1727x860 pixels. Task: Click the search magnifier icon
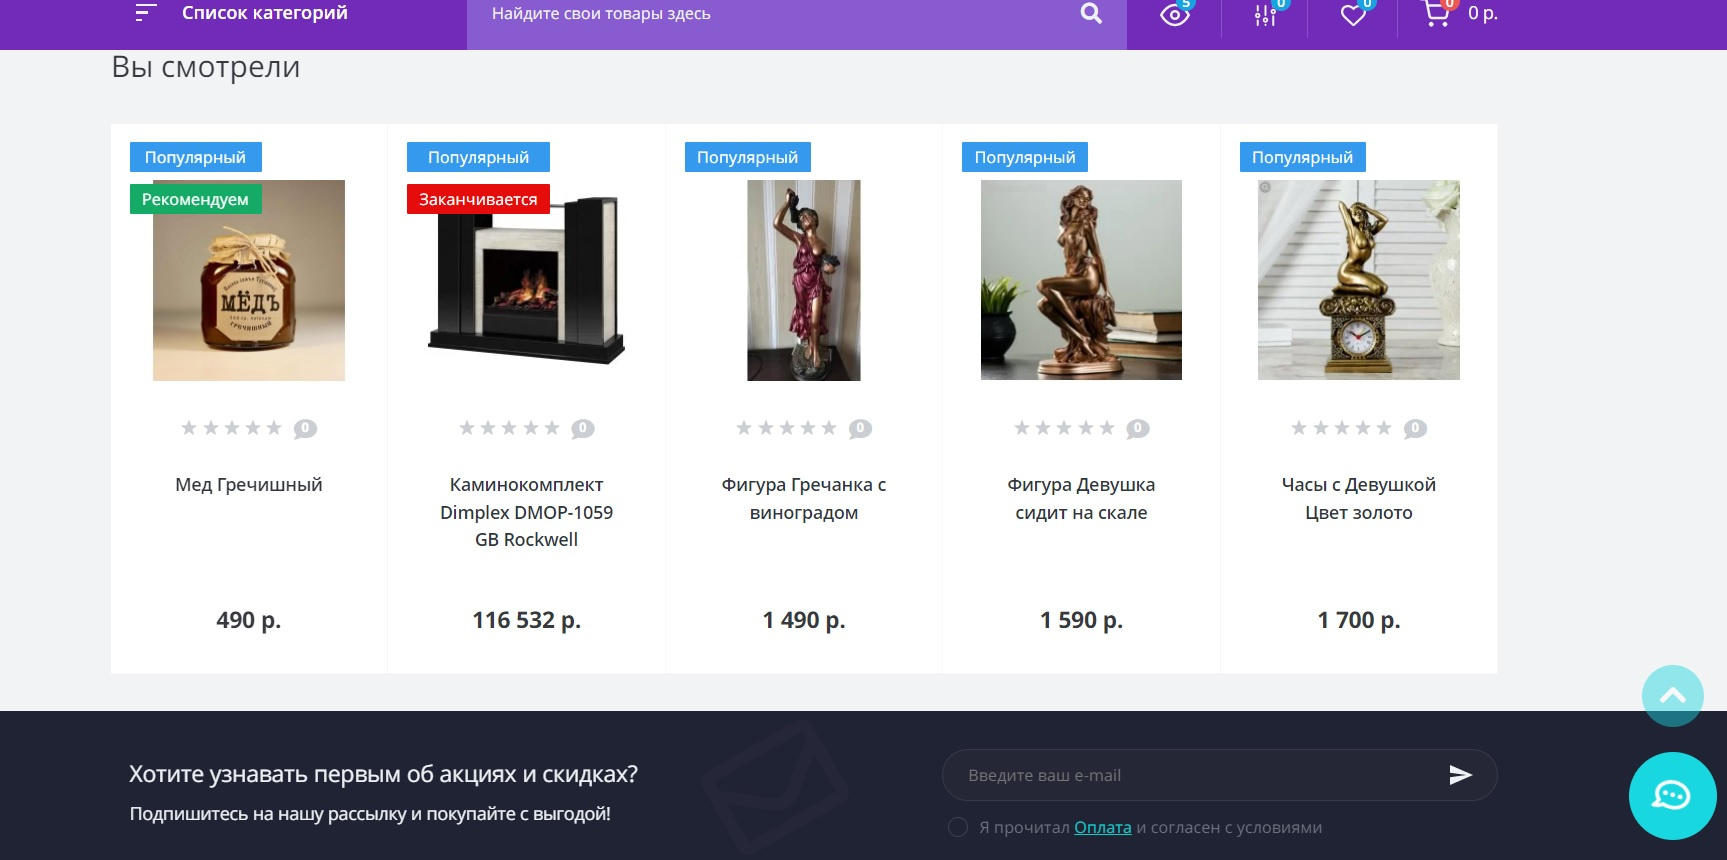(1091, 13)
